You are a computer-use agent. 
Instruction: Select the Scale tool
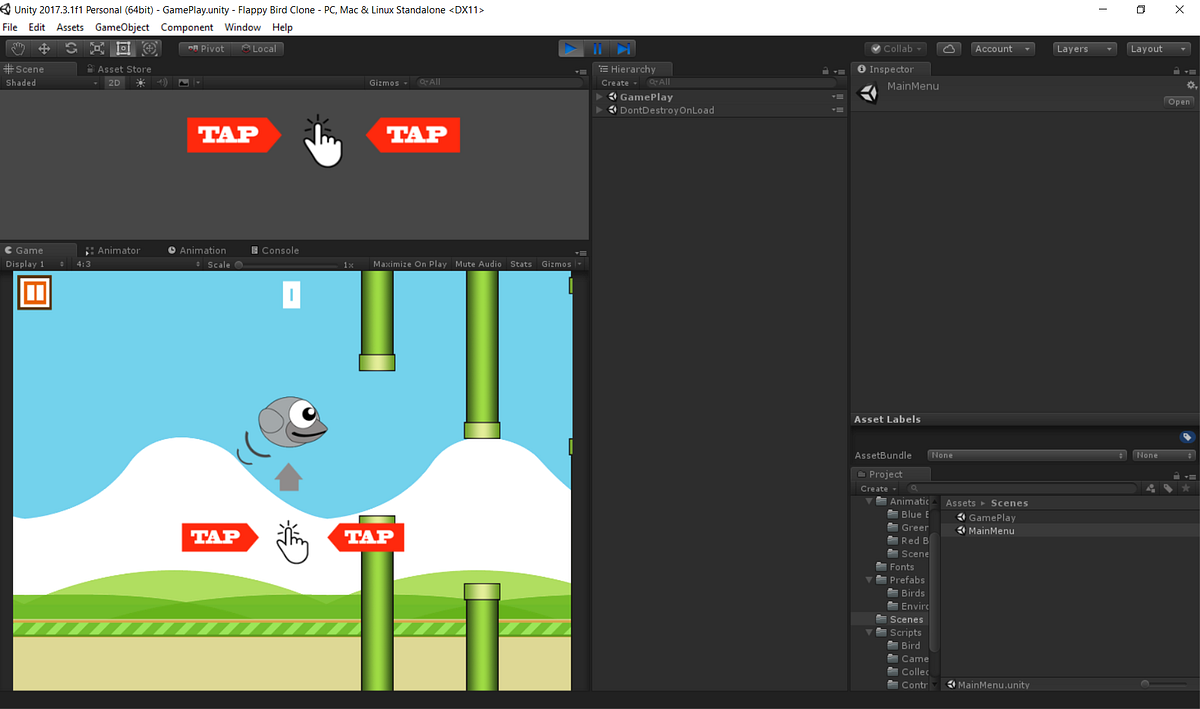96,47
